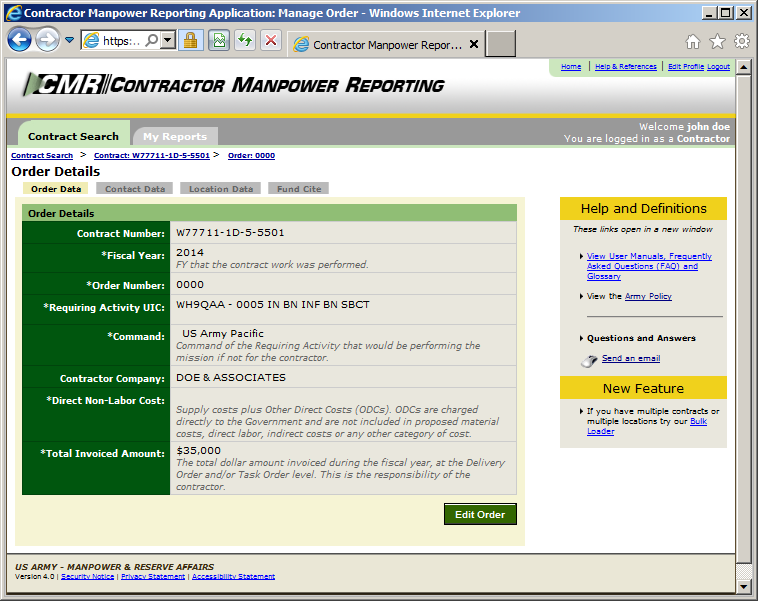This screenshot has height=601, width=758.
Task: Click the red X stop loading icon
Action: pos(271,41)
